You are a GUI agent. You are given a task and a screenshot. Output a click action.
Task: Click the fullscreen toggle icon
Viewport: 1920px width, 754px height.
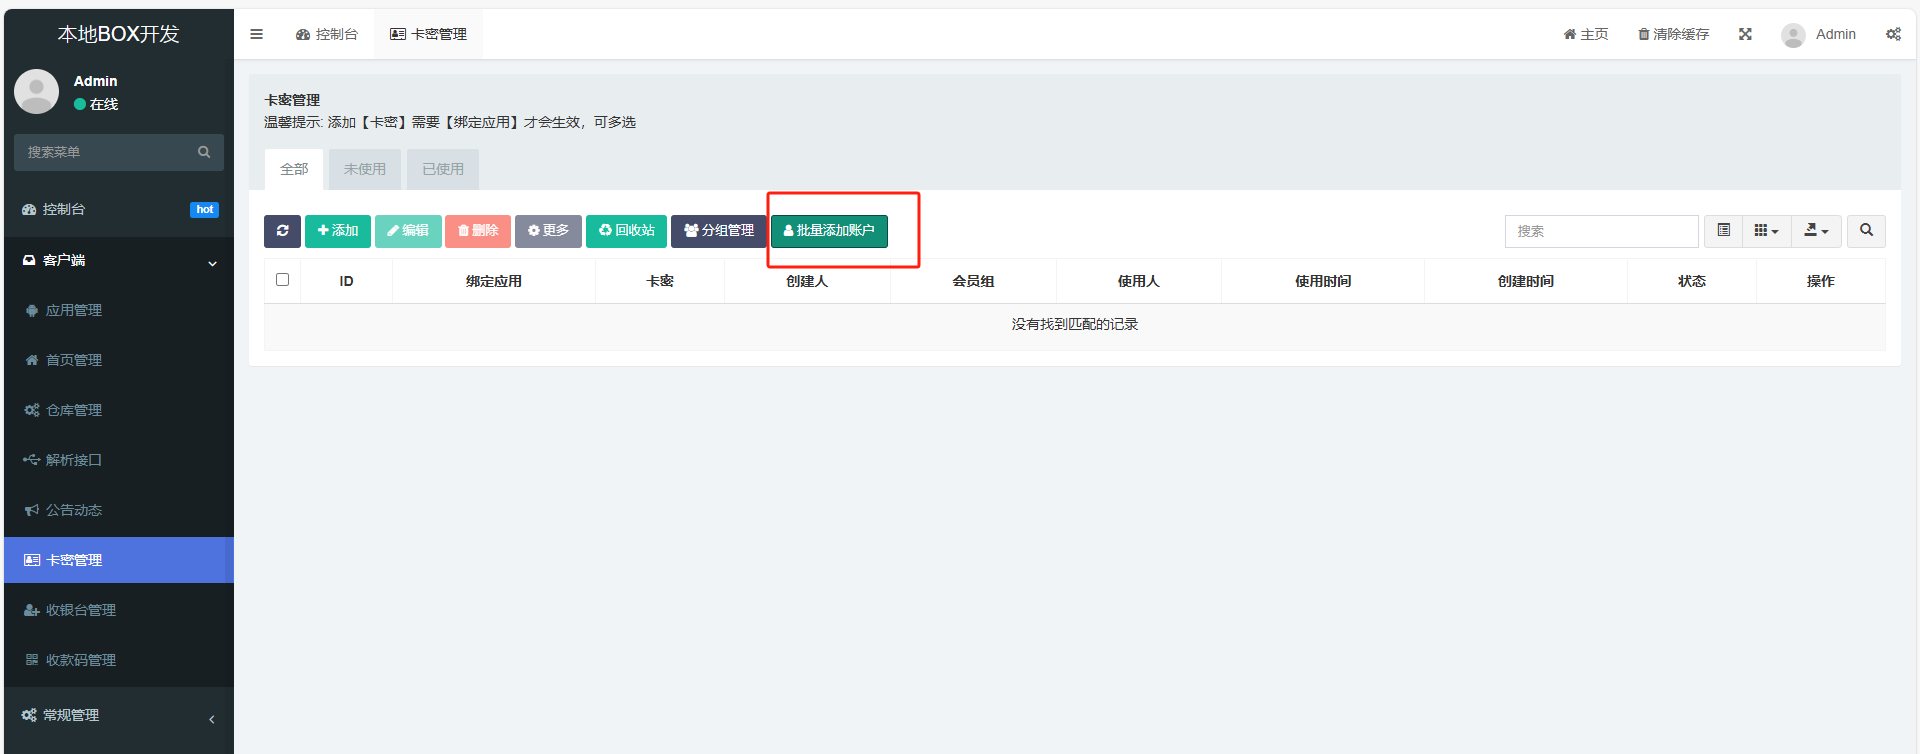[1745, 34]
